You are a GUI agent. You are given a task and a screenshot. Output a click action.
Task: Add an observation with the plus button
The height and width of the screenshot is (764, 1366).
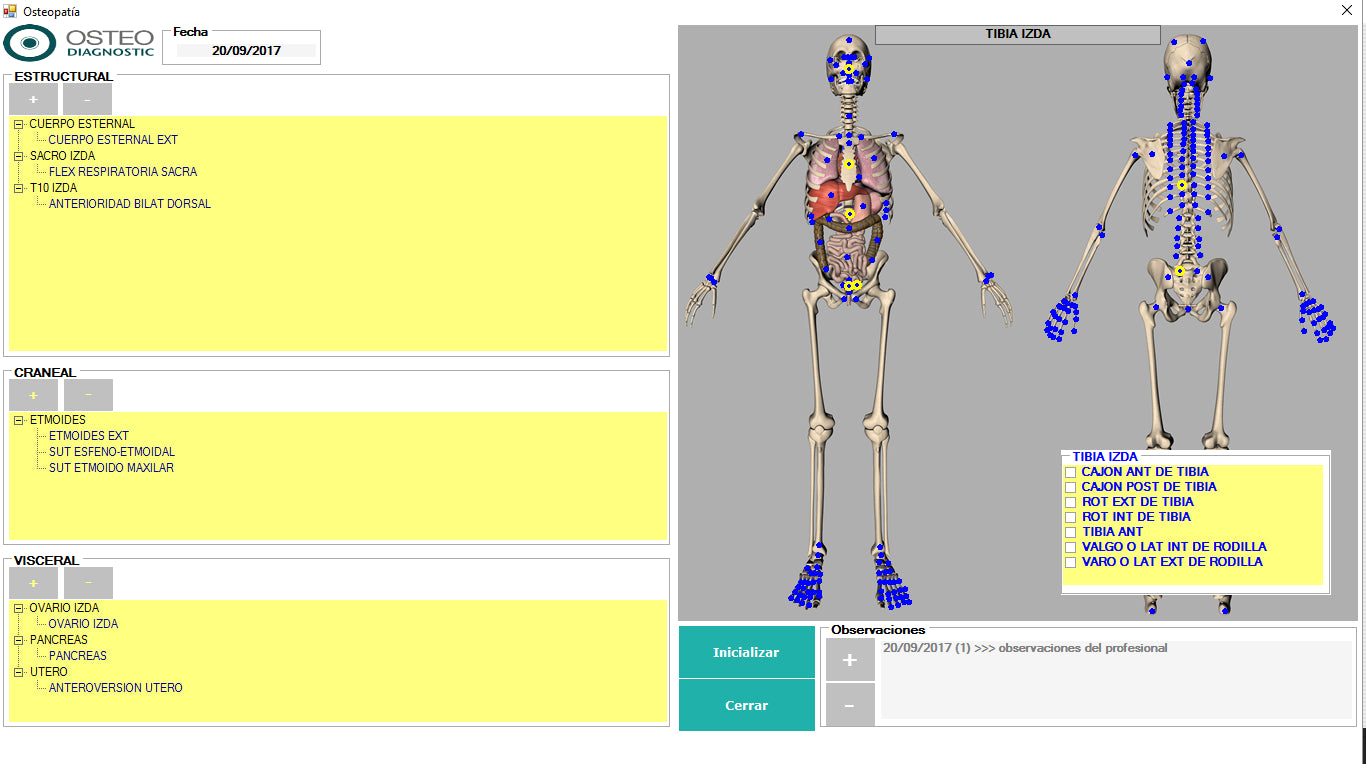[x=850, y=660]
